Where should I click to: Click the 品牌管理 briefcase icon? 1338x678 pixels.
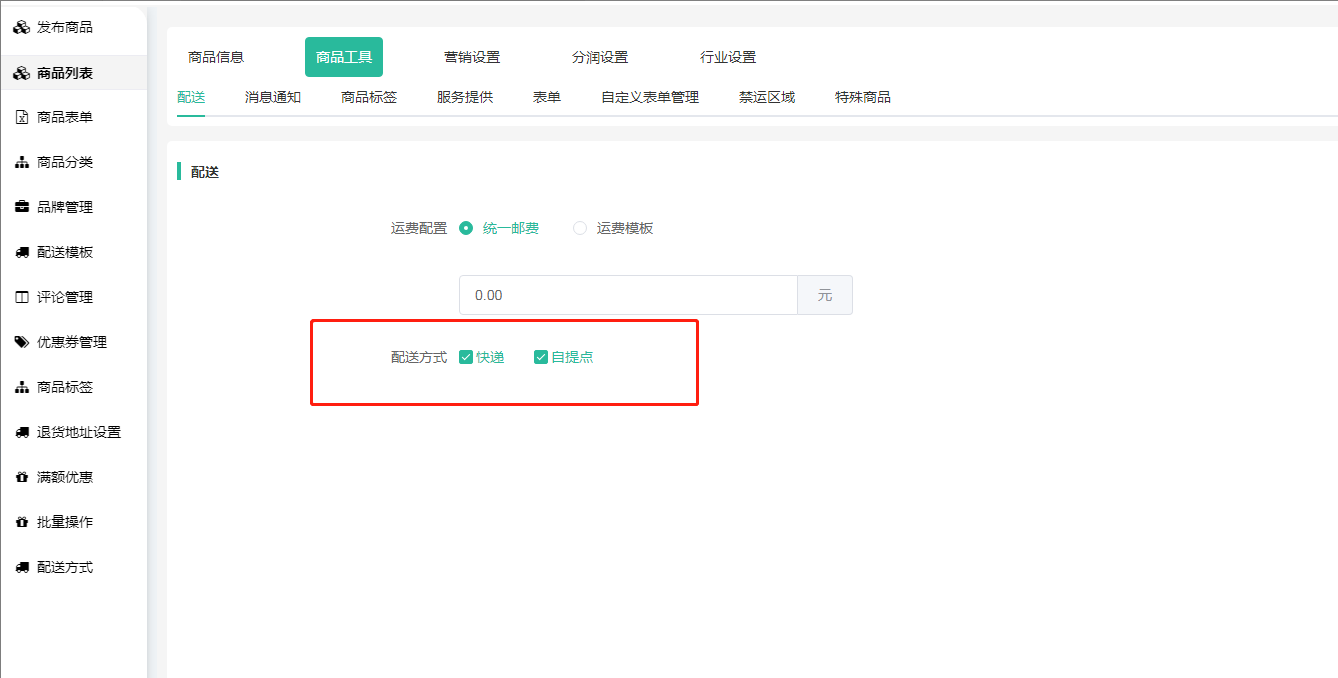[x=21, y=208]
